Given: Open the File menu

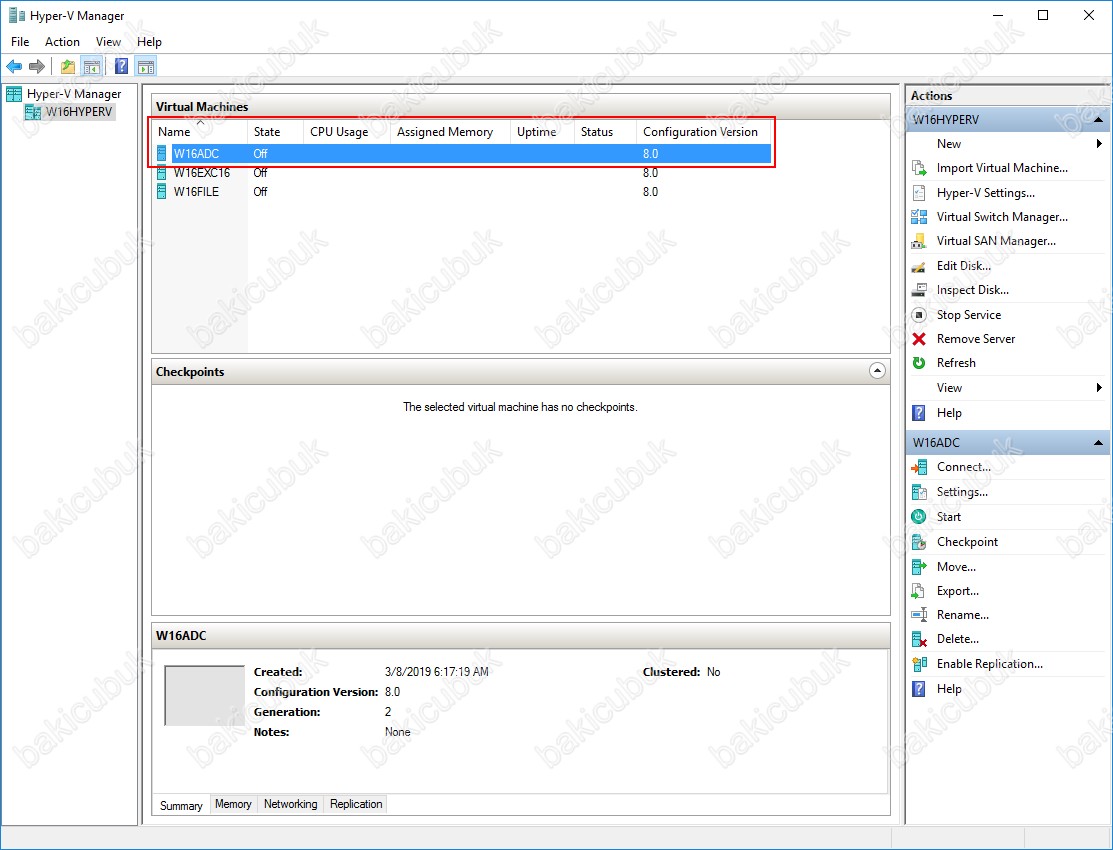Looking at the screenshot, I should [20, 42].
